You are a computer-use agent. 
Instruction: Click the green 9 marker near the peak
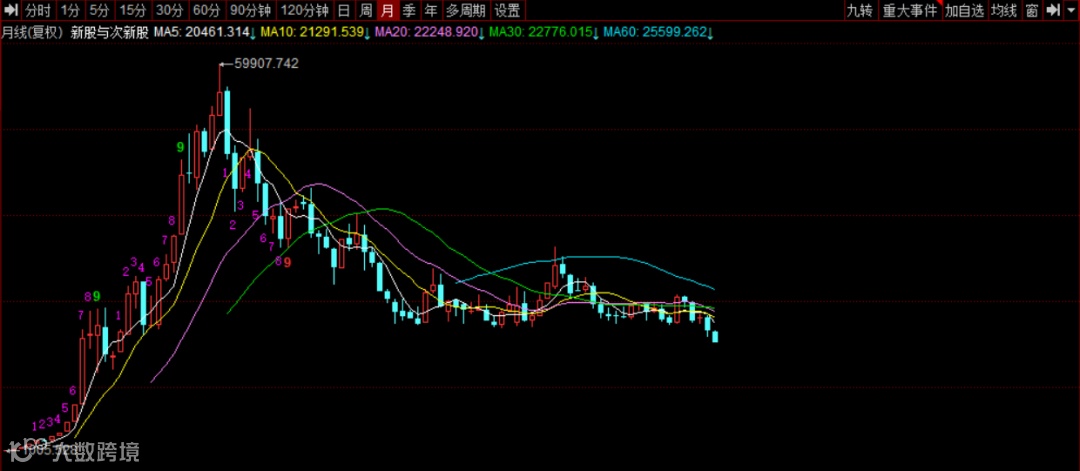pos(180,146)
